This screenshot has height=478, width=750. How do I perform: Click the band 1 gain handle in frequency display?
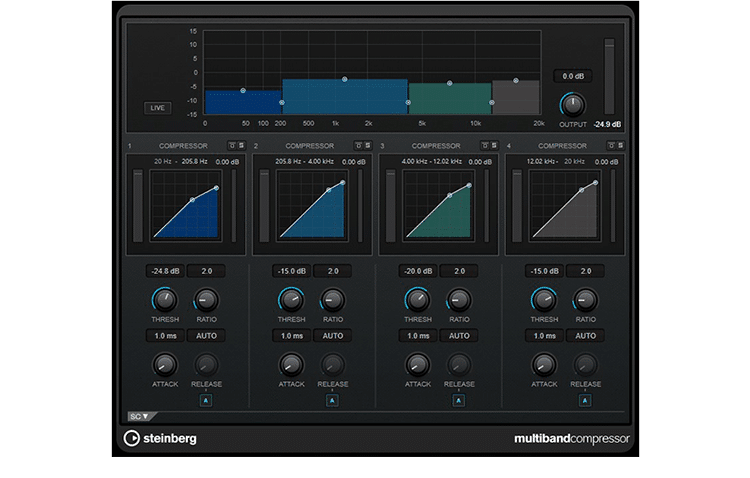pos(243,90)
